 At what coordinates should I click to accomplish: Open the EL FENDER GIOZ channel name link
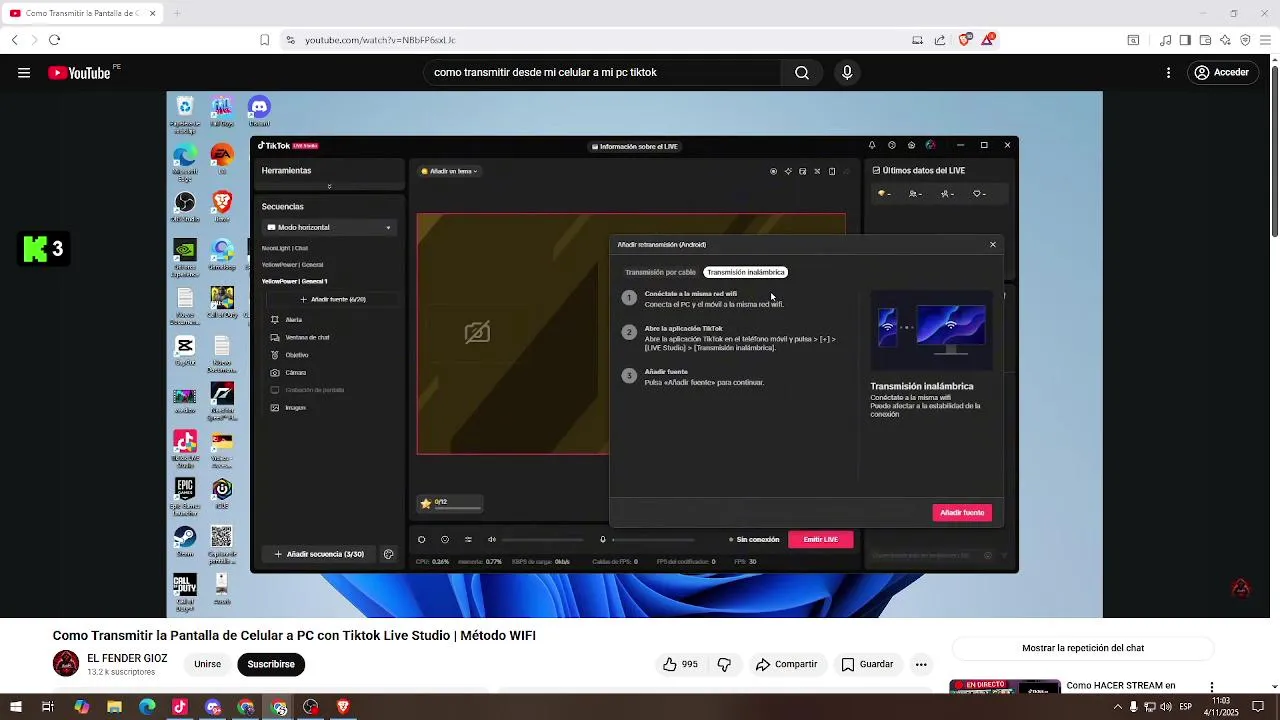coord(127,658)
